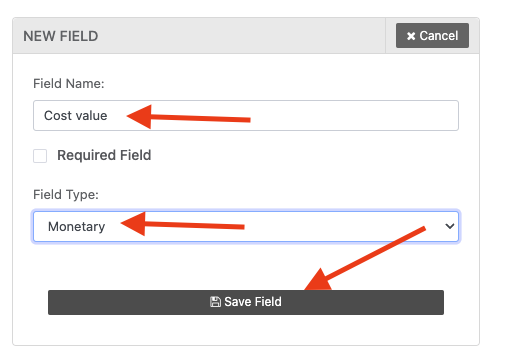Click the red arrow pointing at Monetary
This screenshot has width=518, height=363.
pos(183,224)
